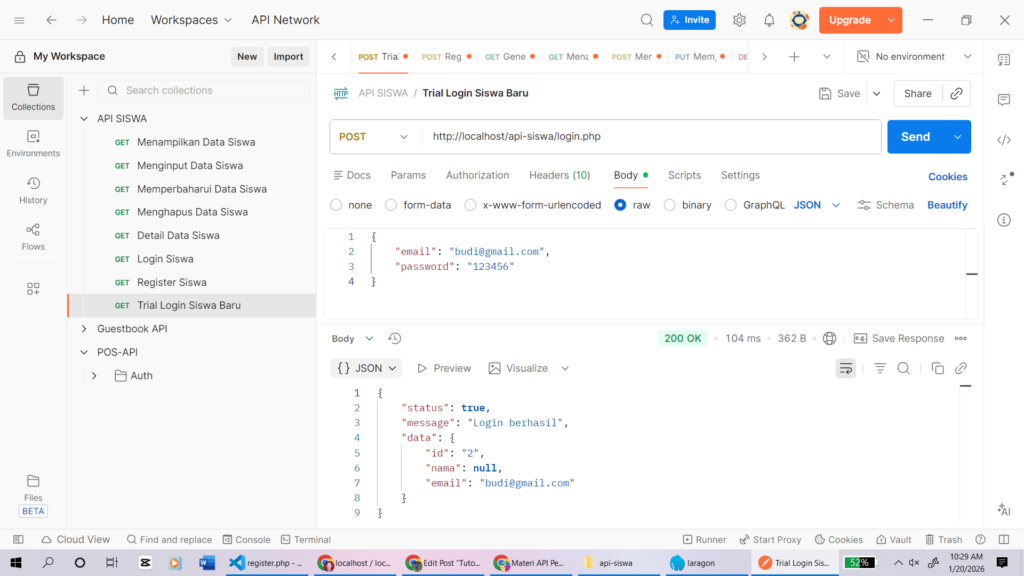Expand the Guestbook API collection
The image size is (1024, 576).
84,328
